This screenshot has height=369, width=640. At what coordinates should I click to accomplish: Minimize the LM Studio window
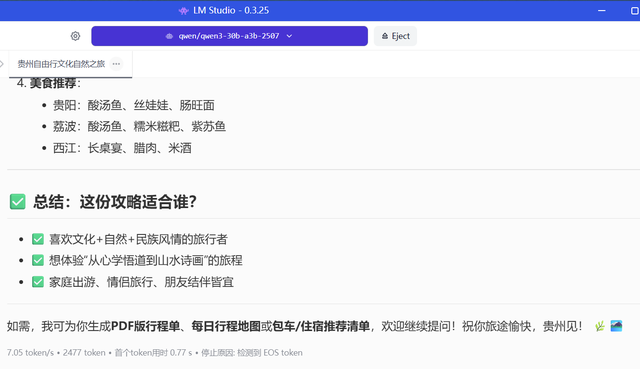[602, 11]
